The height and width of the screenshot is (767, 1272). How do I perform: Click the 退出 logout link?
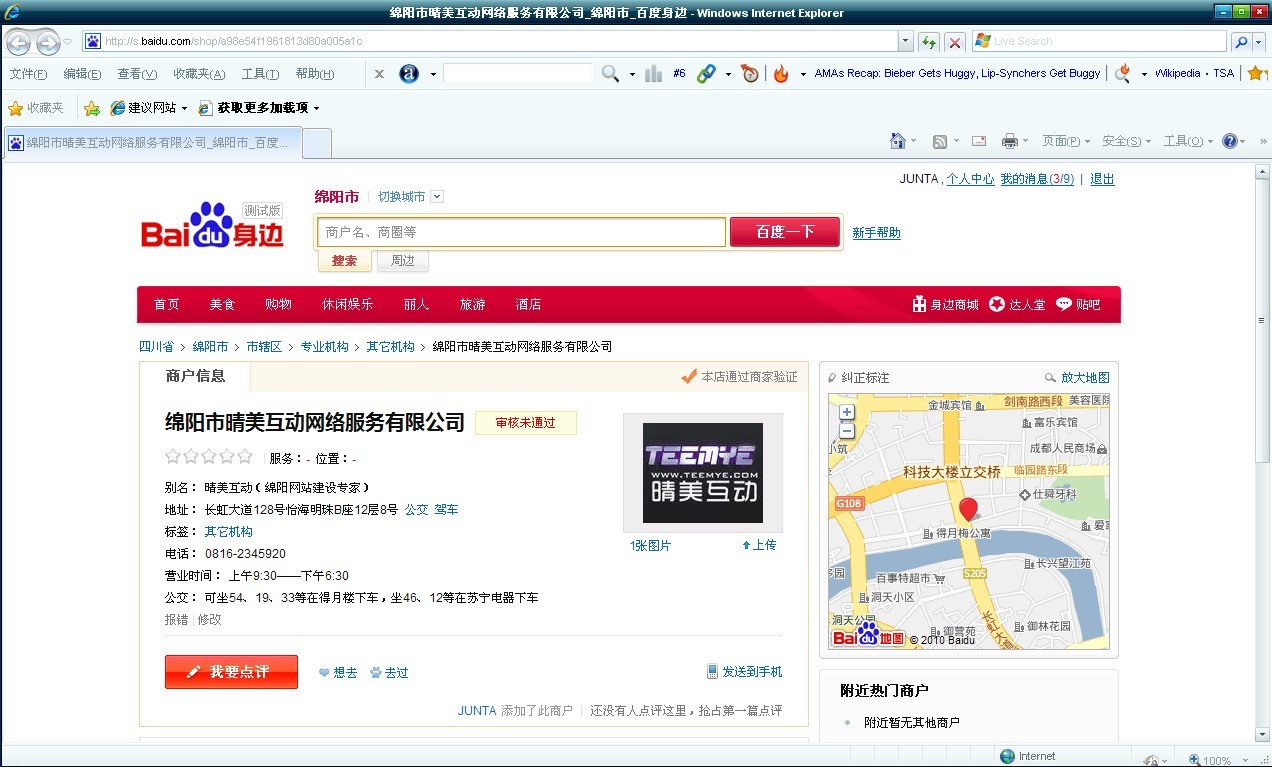(1102, 179)
